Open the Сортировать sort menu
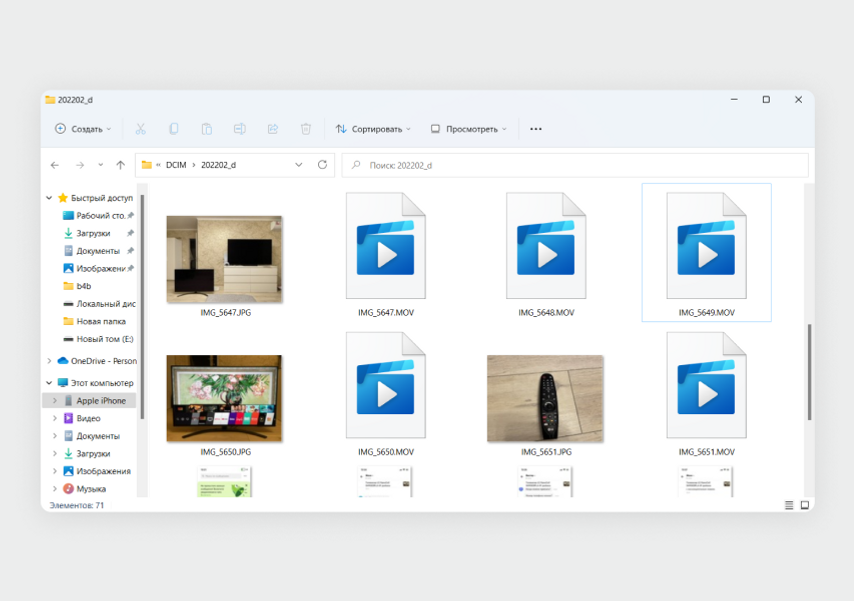 point(373,129)
